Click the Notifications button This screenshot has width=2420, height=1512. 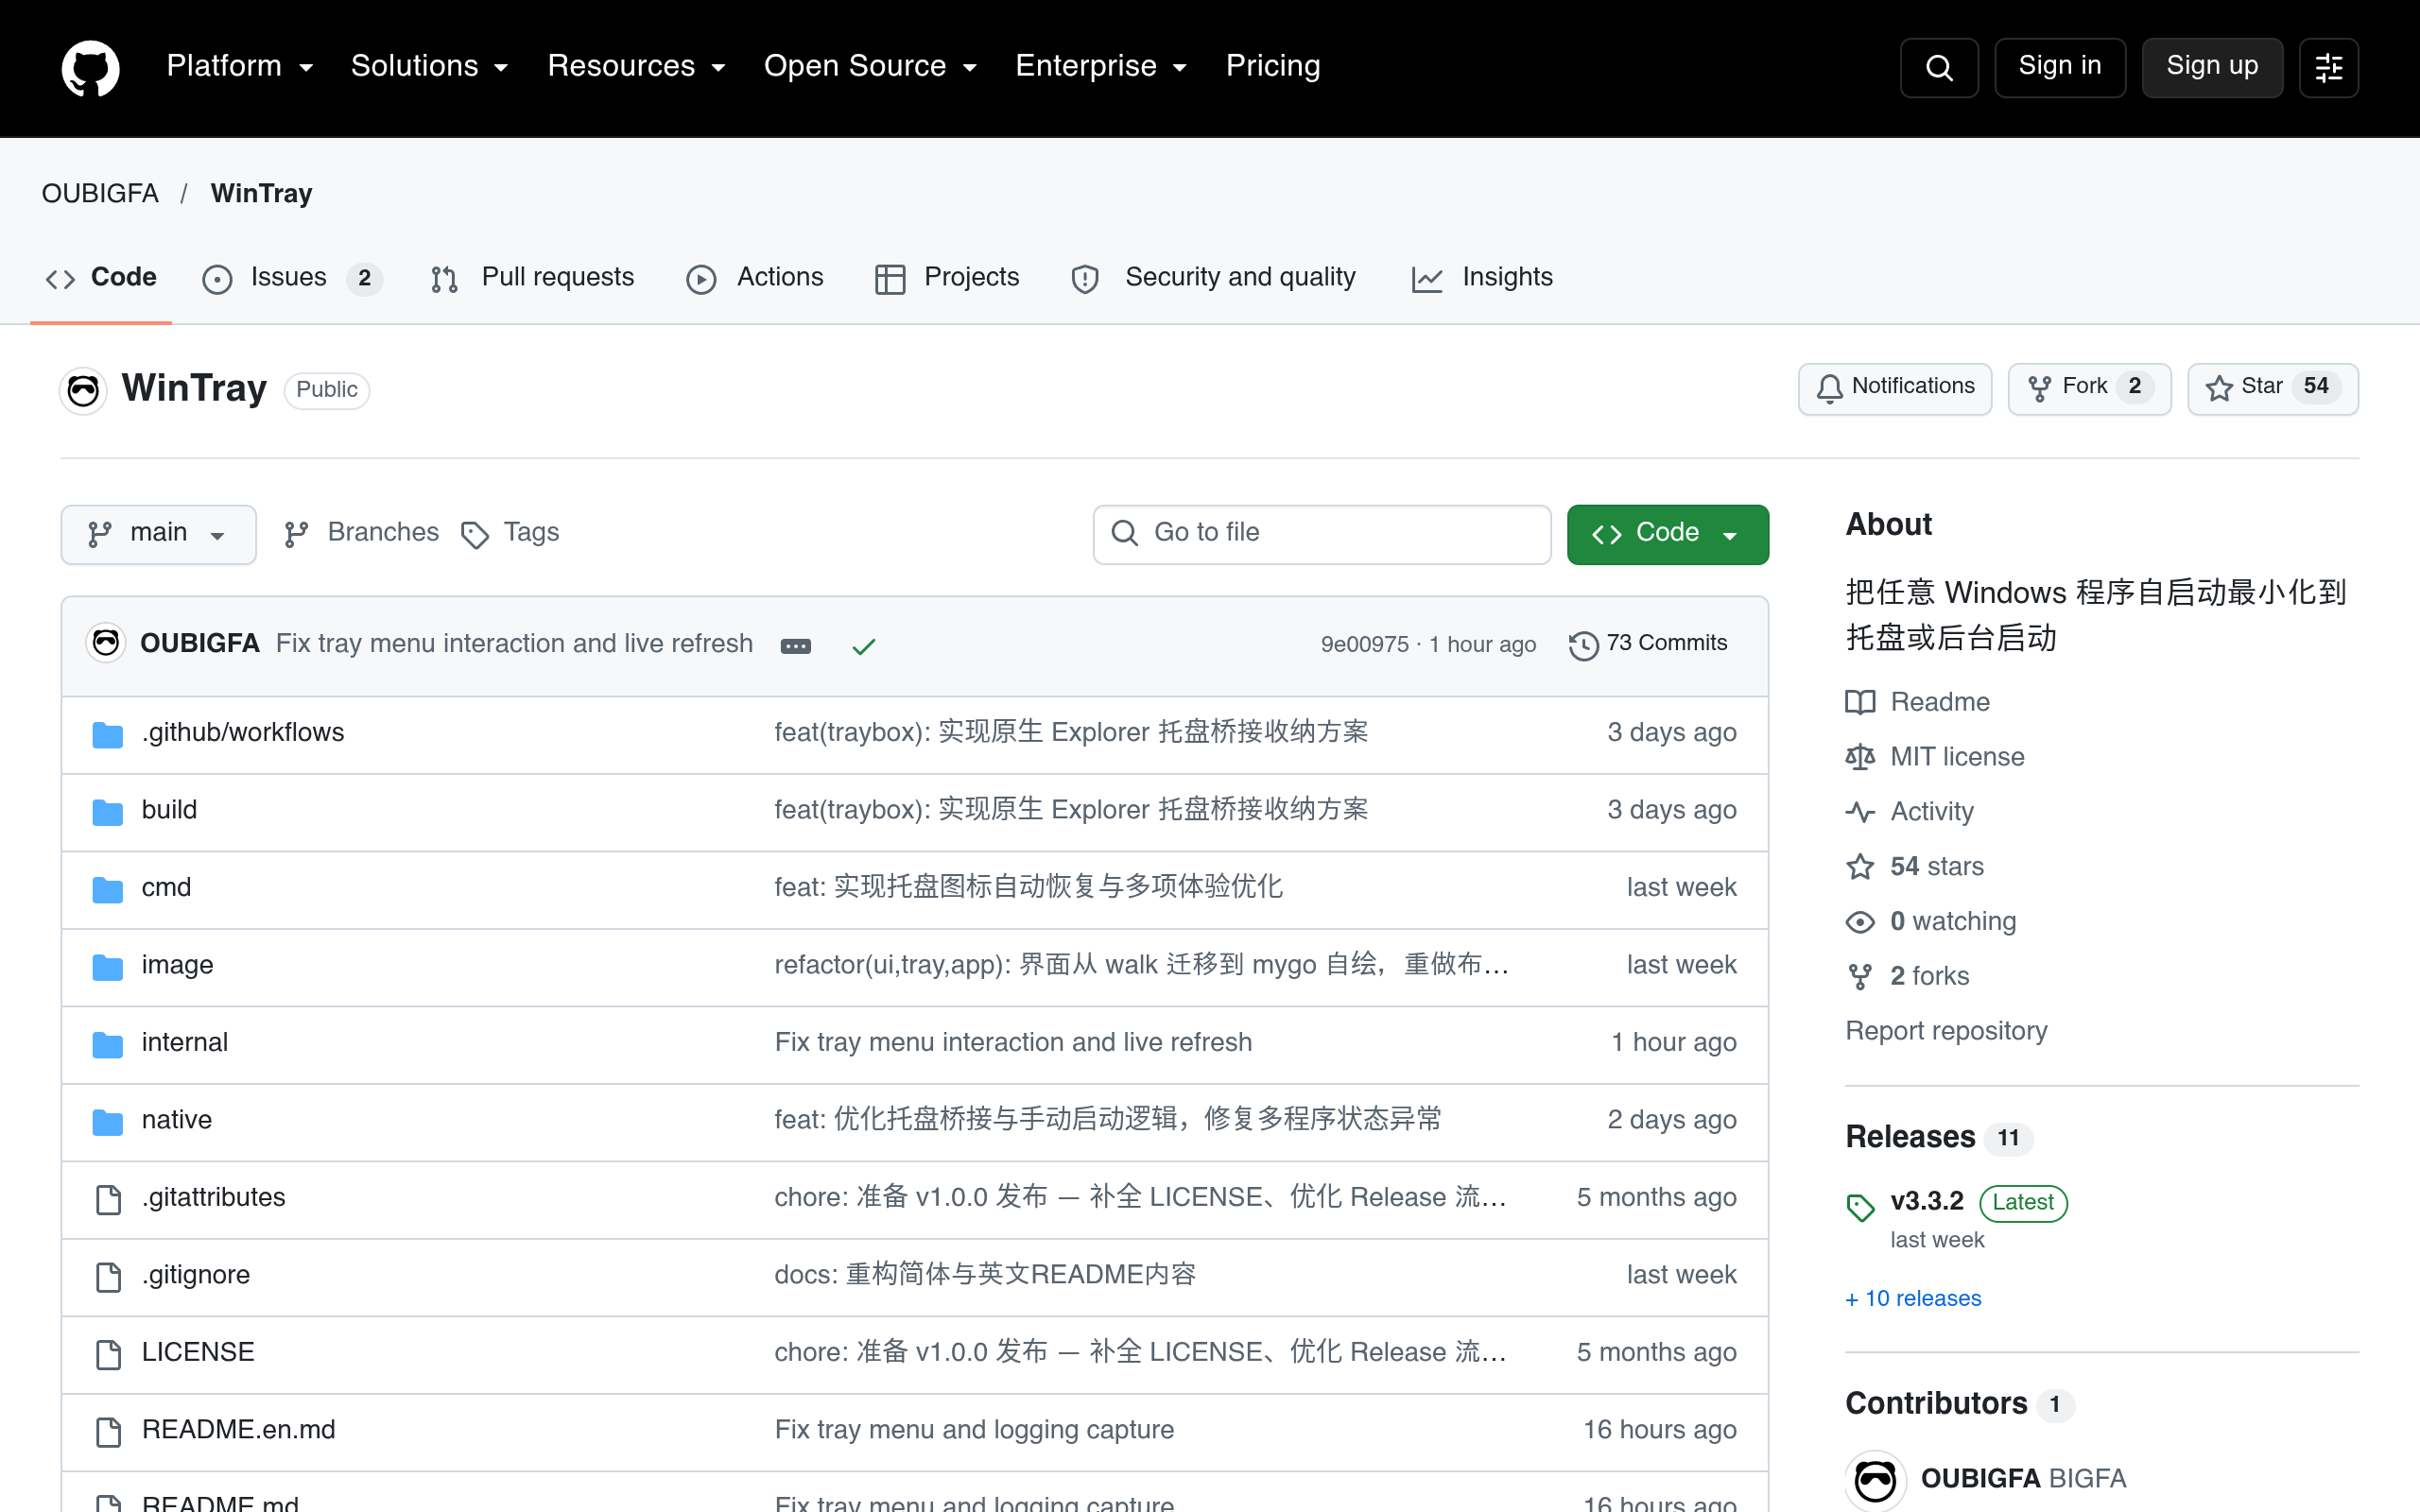tap(1894, 388)
